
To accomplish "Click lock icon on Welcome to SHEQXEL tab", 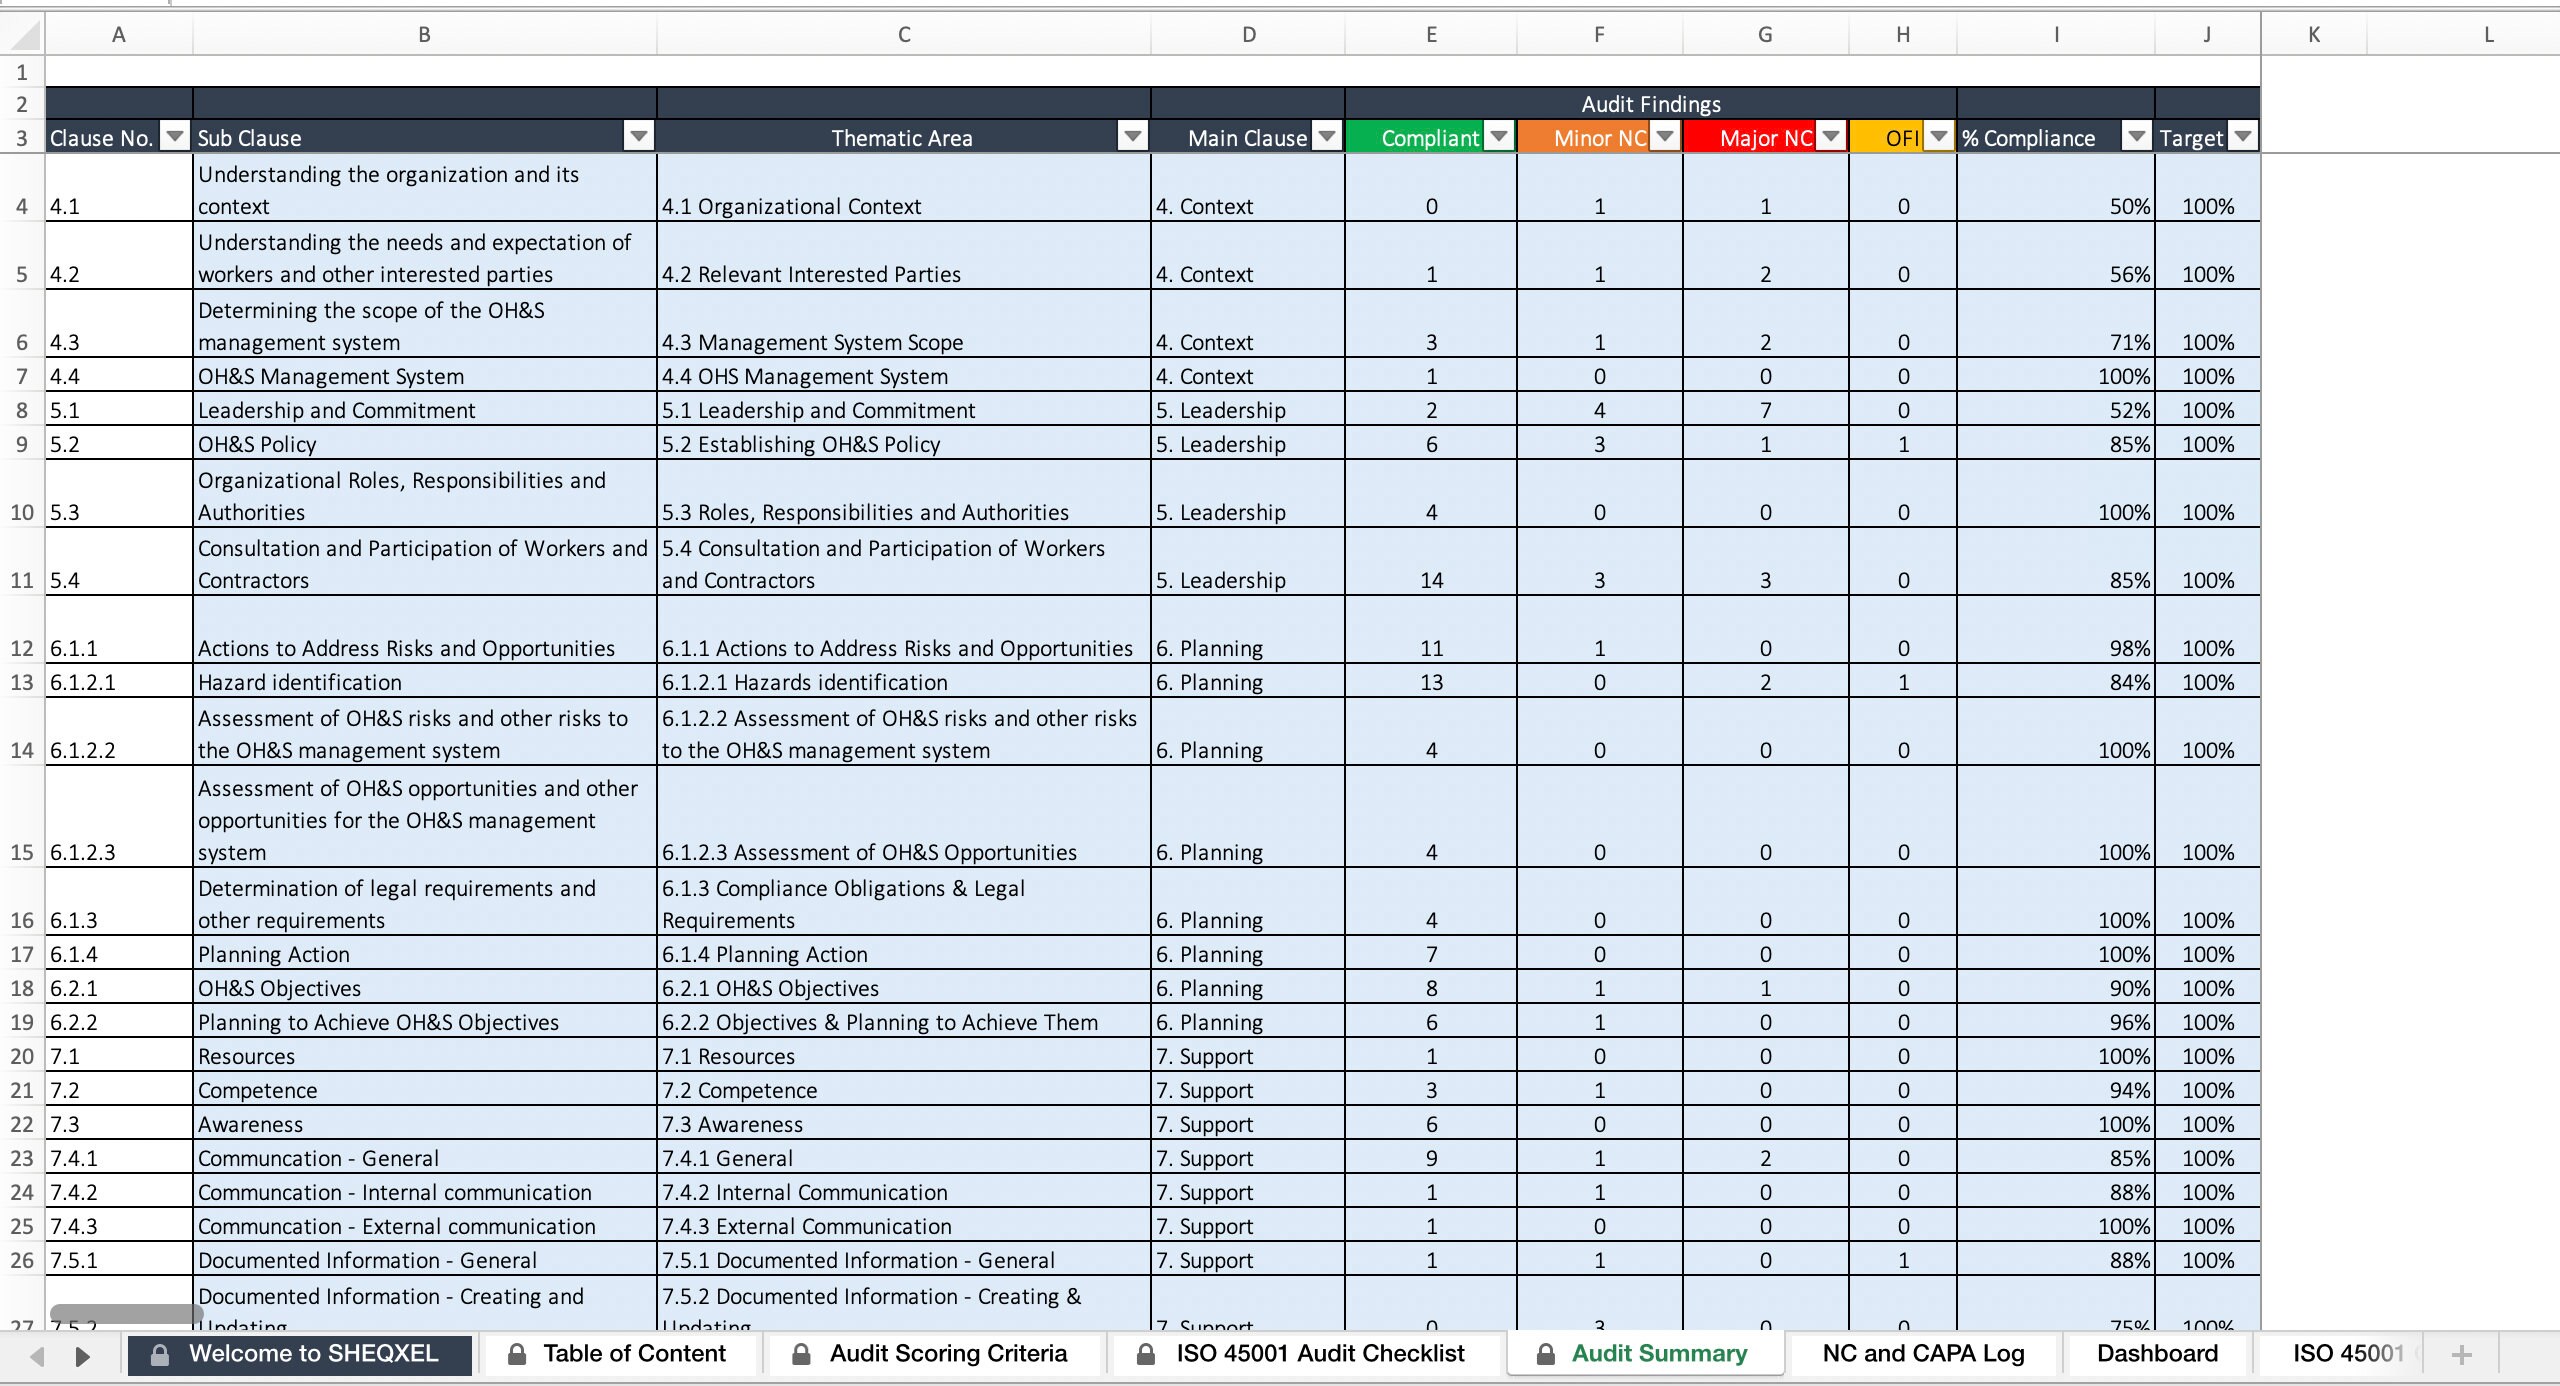I will 159,1354.
